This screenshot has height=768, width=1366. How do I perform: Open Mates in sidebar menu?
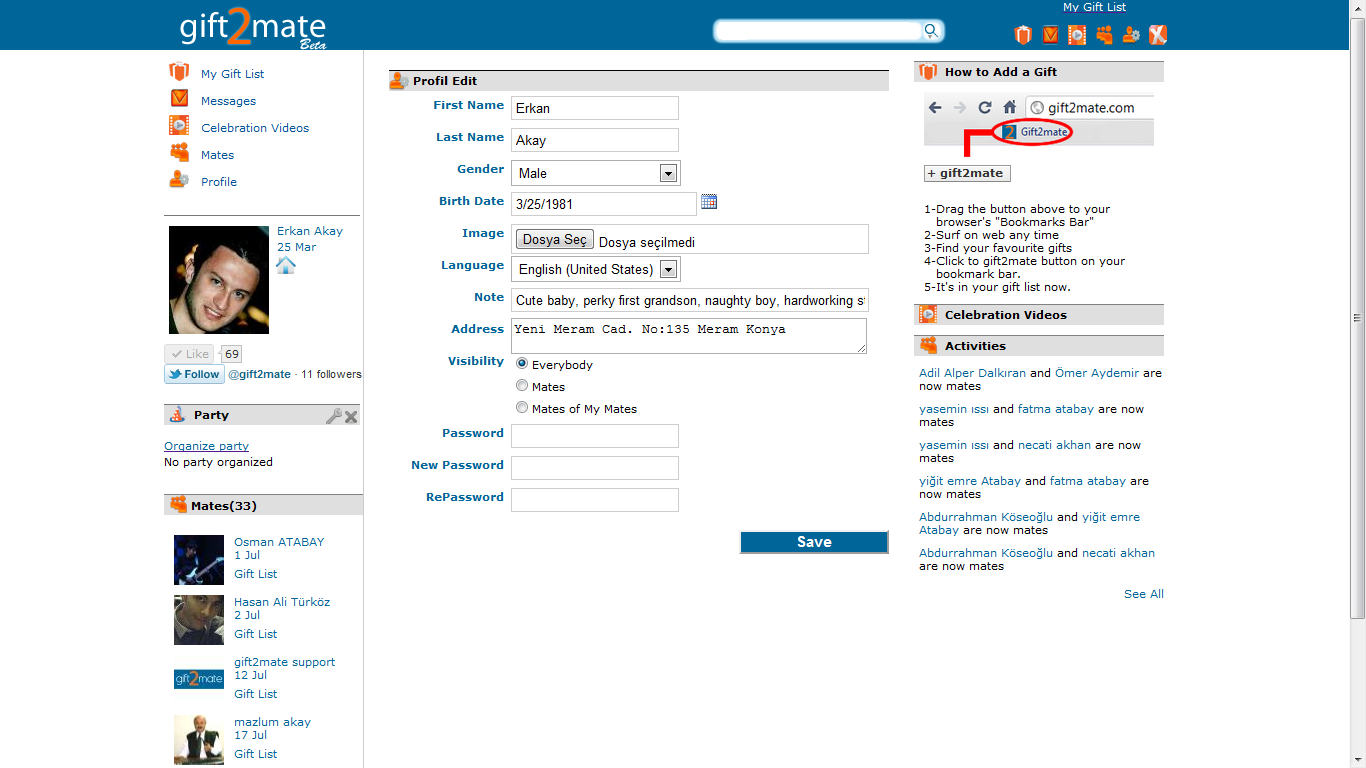[217, 155]
